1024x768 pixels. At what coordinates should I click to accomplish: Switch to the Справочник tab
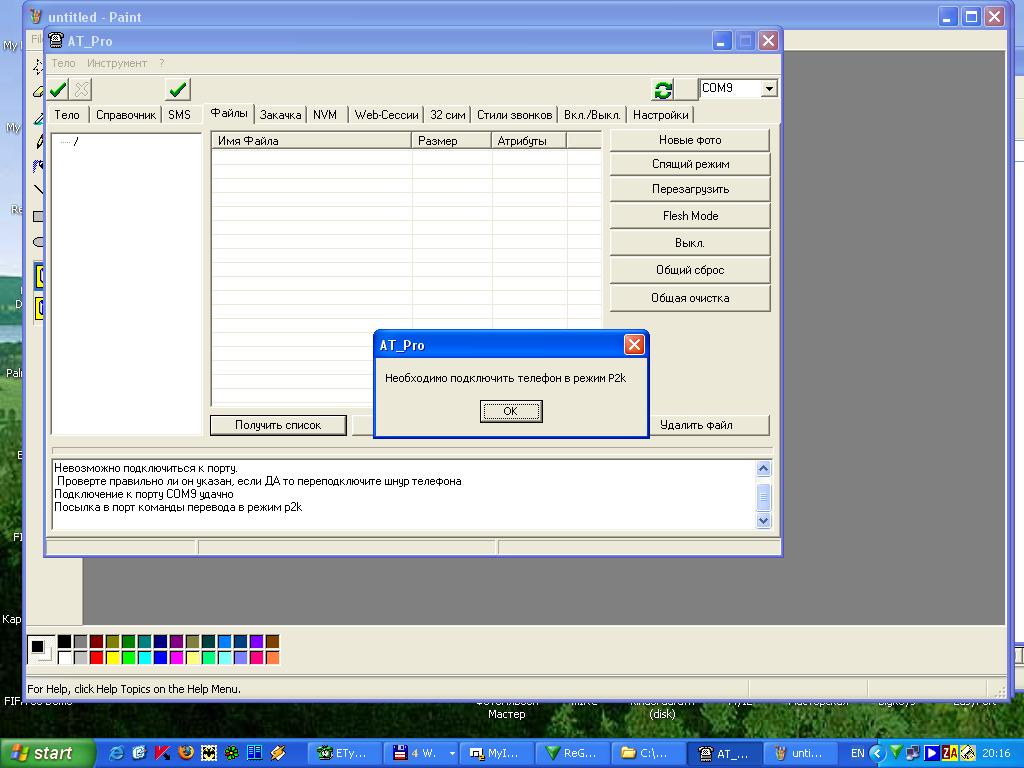click(126, 115)
